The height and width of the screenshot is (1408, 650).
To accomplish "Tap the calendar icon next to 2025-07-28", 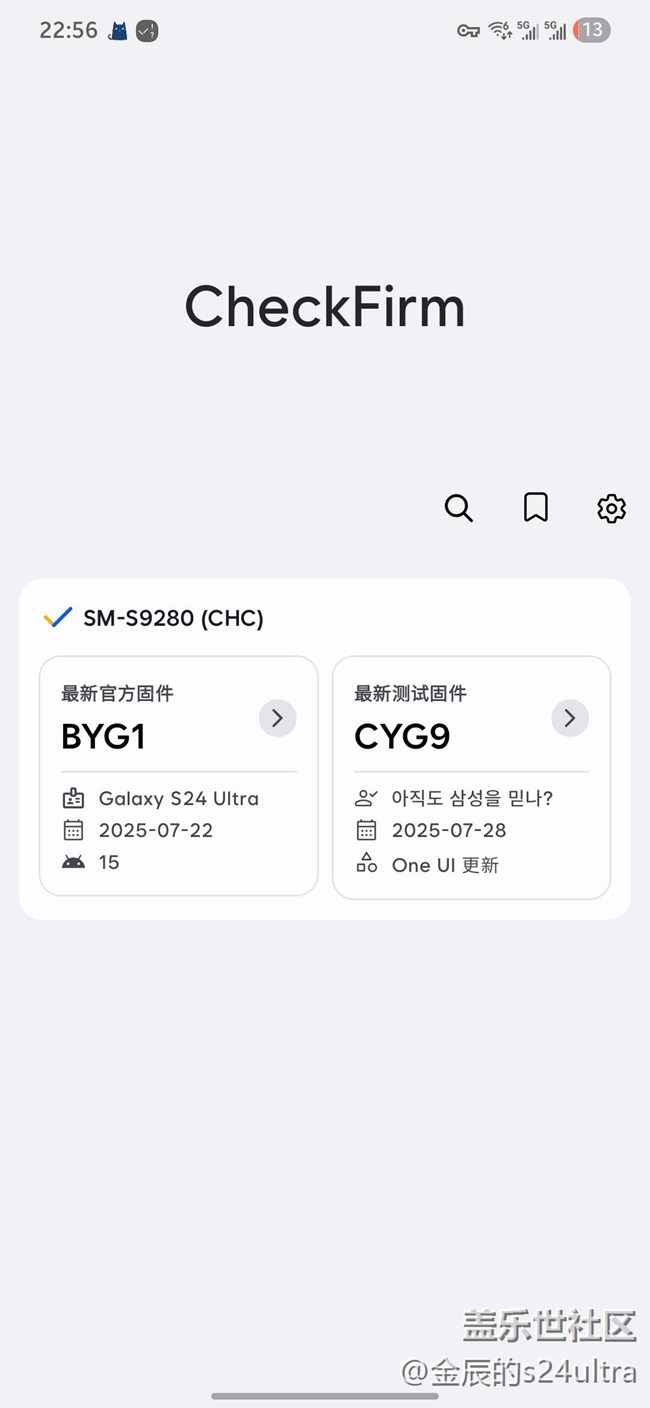I will click(x=367, y=830).
